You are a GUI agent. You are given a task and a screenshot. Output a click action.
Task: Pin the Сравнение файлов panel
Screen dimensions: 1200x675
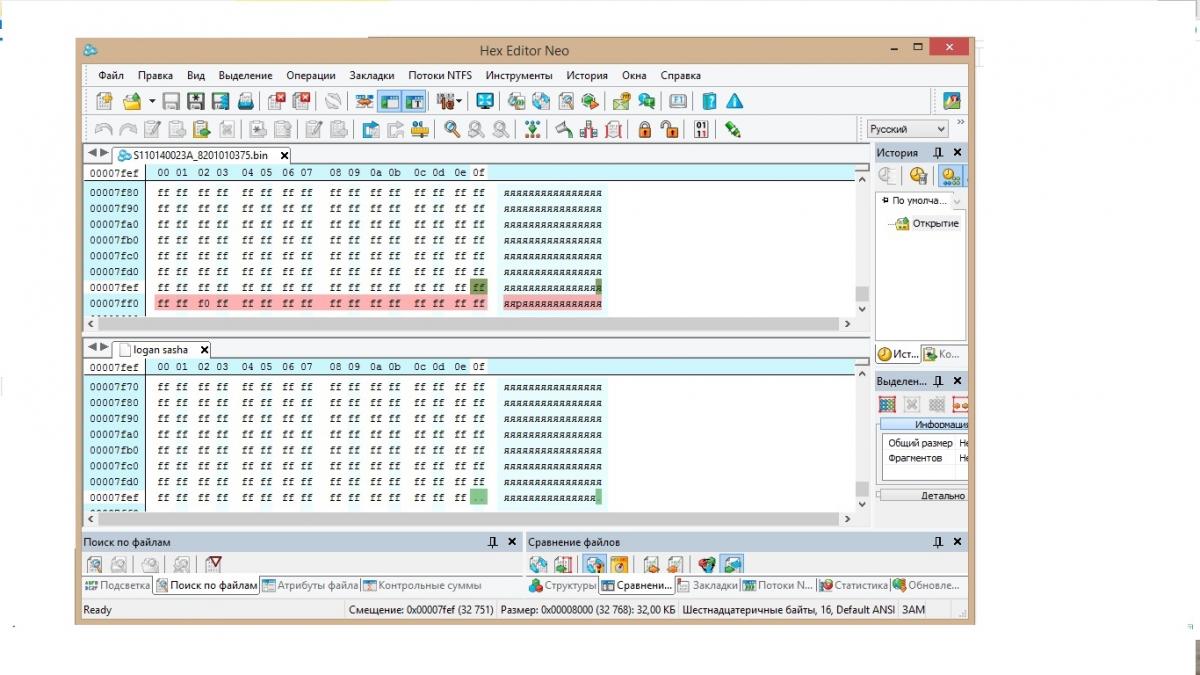pos(938,542)
